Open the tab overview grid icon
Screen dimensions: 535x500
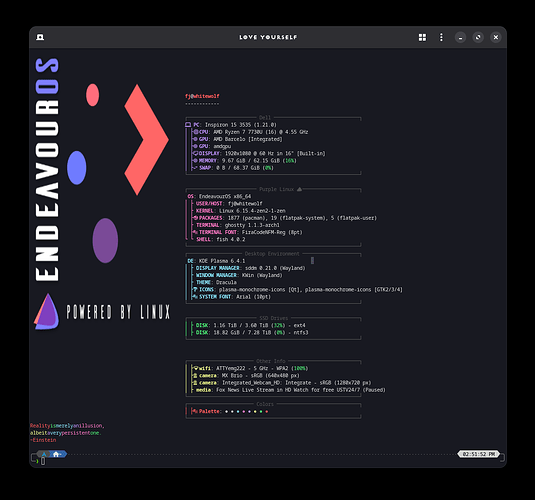pyautogui.click(x=422, y=37)
